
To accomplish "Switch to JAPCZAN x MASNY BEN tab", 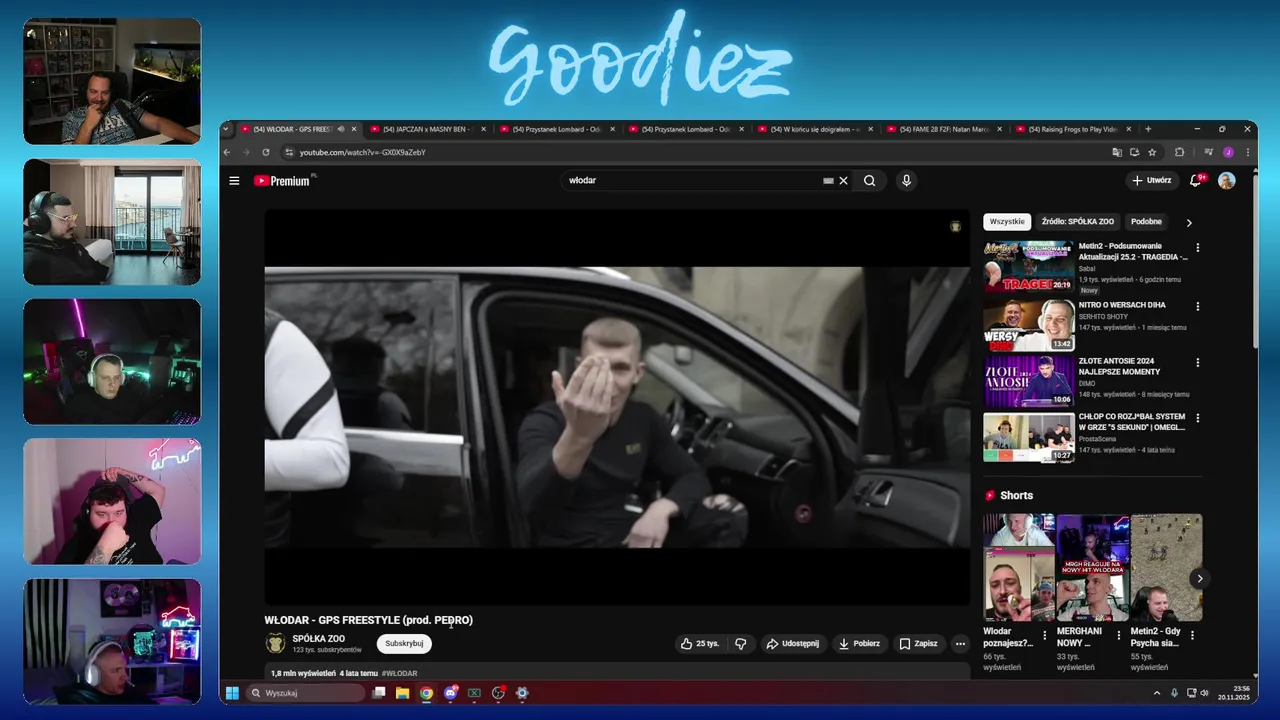I will point(426,129).
